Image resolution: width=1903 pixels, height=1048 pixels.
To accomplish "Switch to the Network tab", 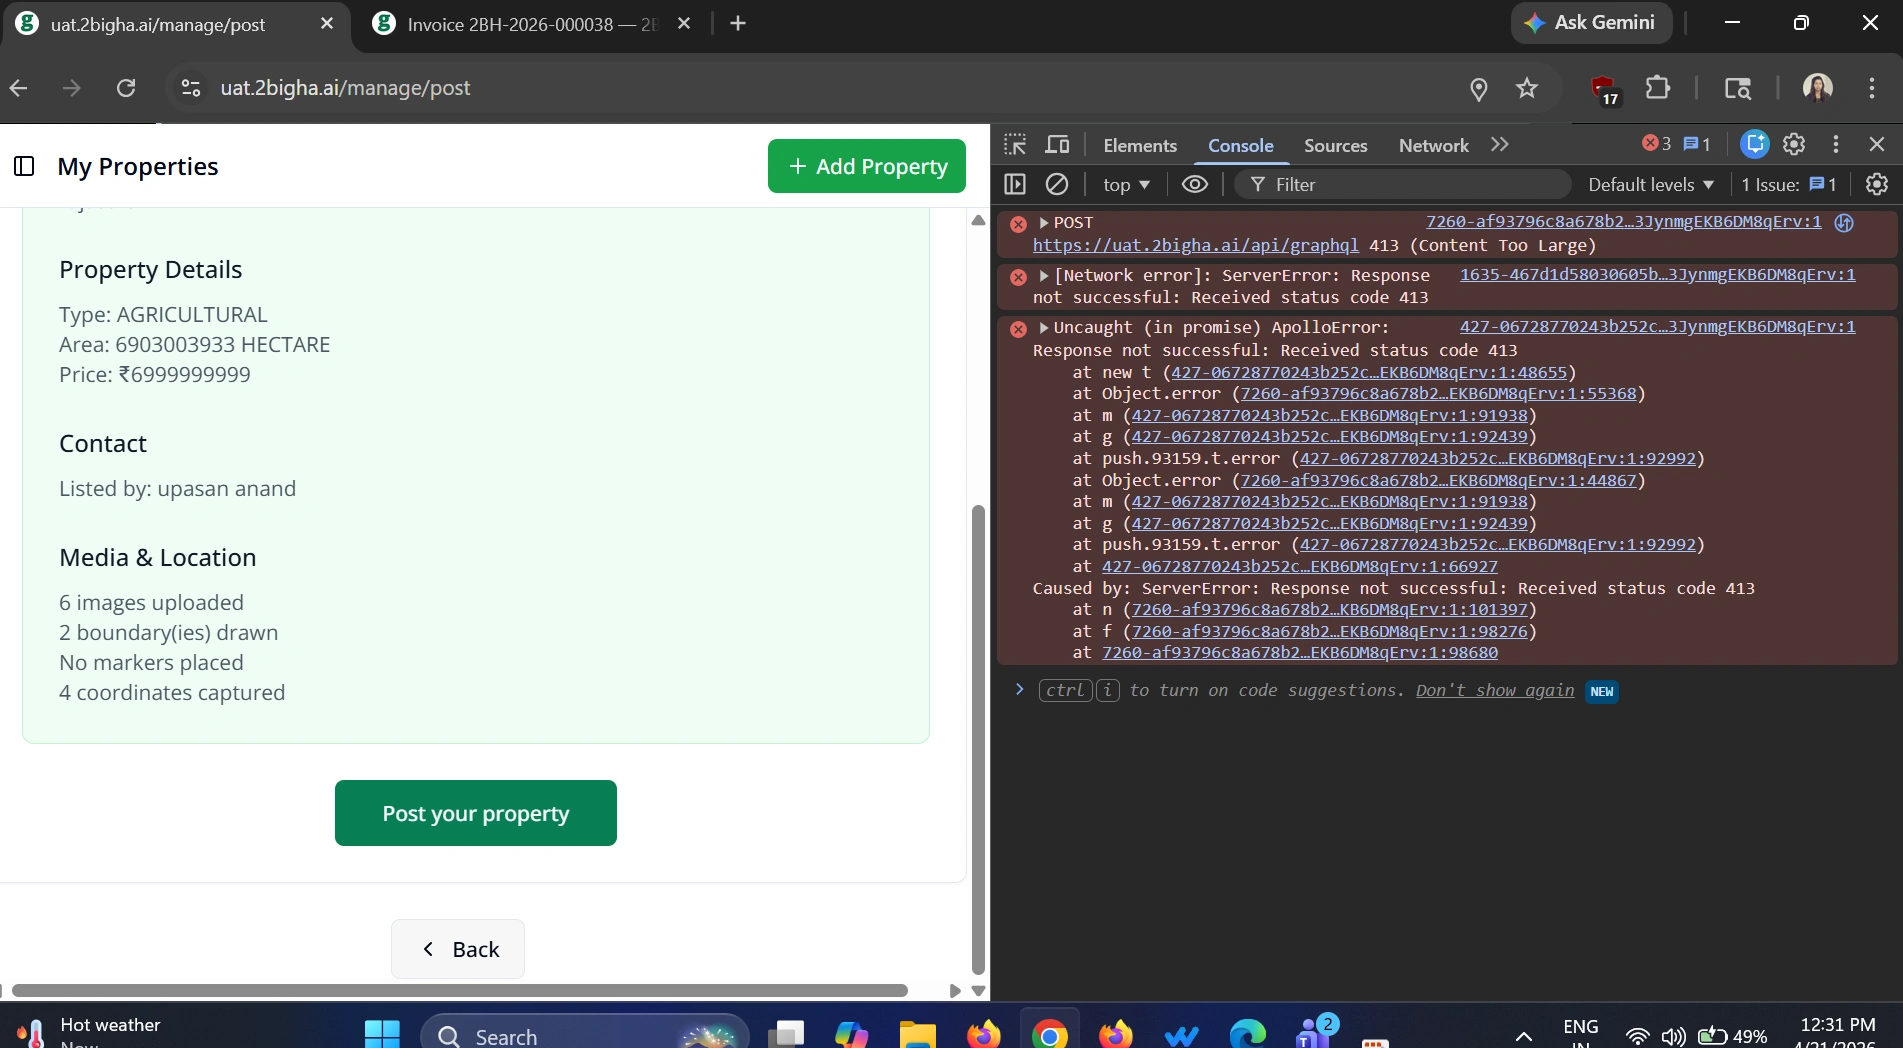I will coord(1433,145).
